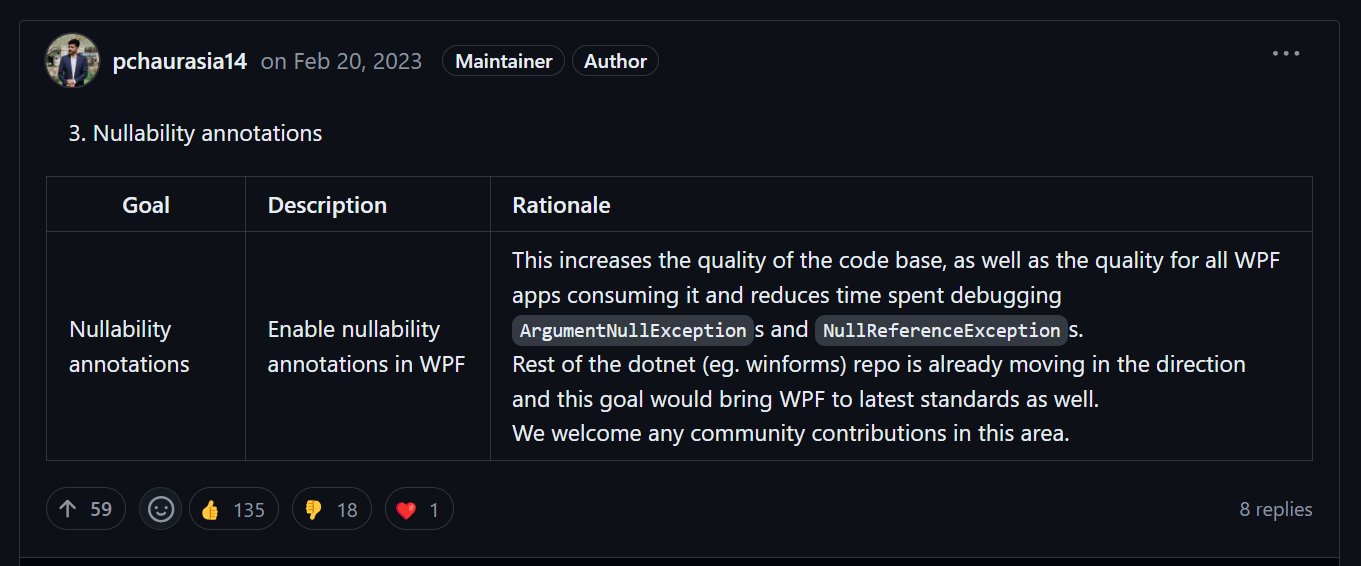The width and height of the screenshot is (1361, 566).
Task: Open the emoji reaction picker
Action: [x=160, y=509]
